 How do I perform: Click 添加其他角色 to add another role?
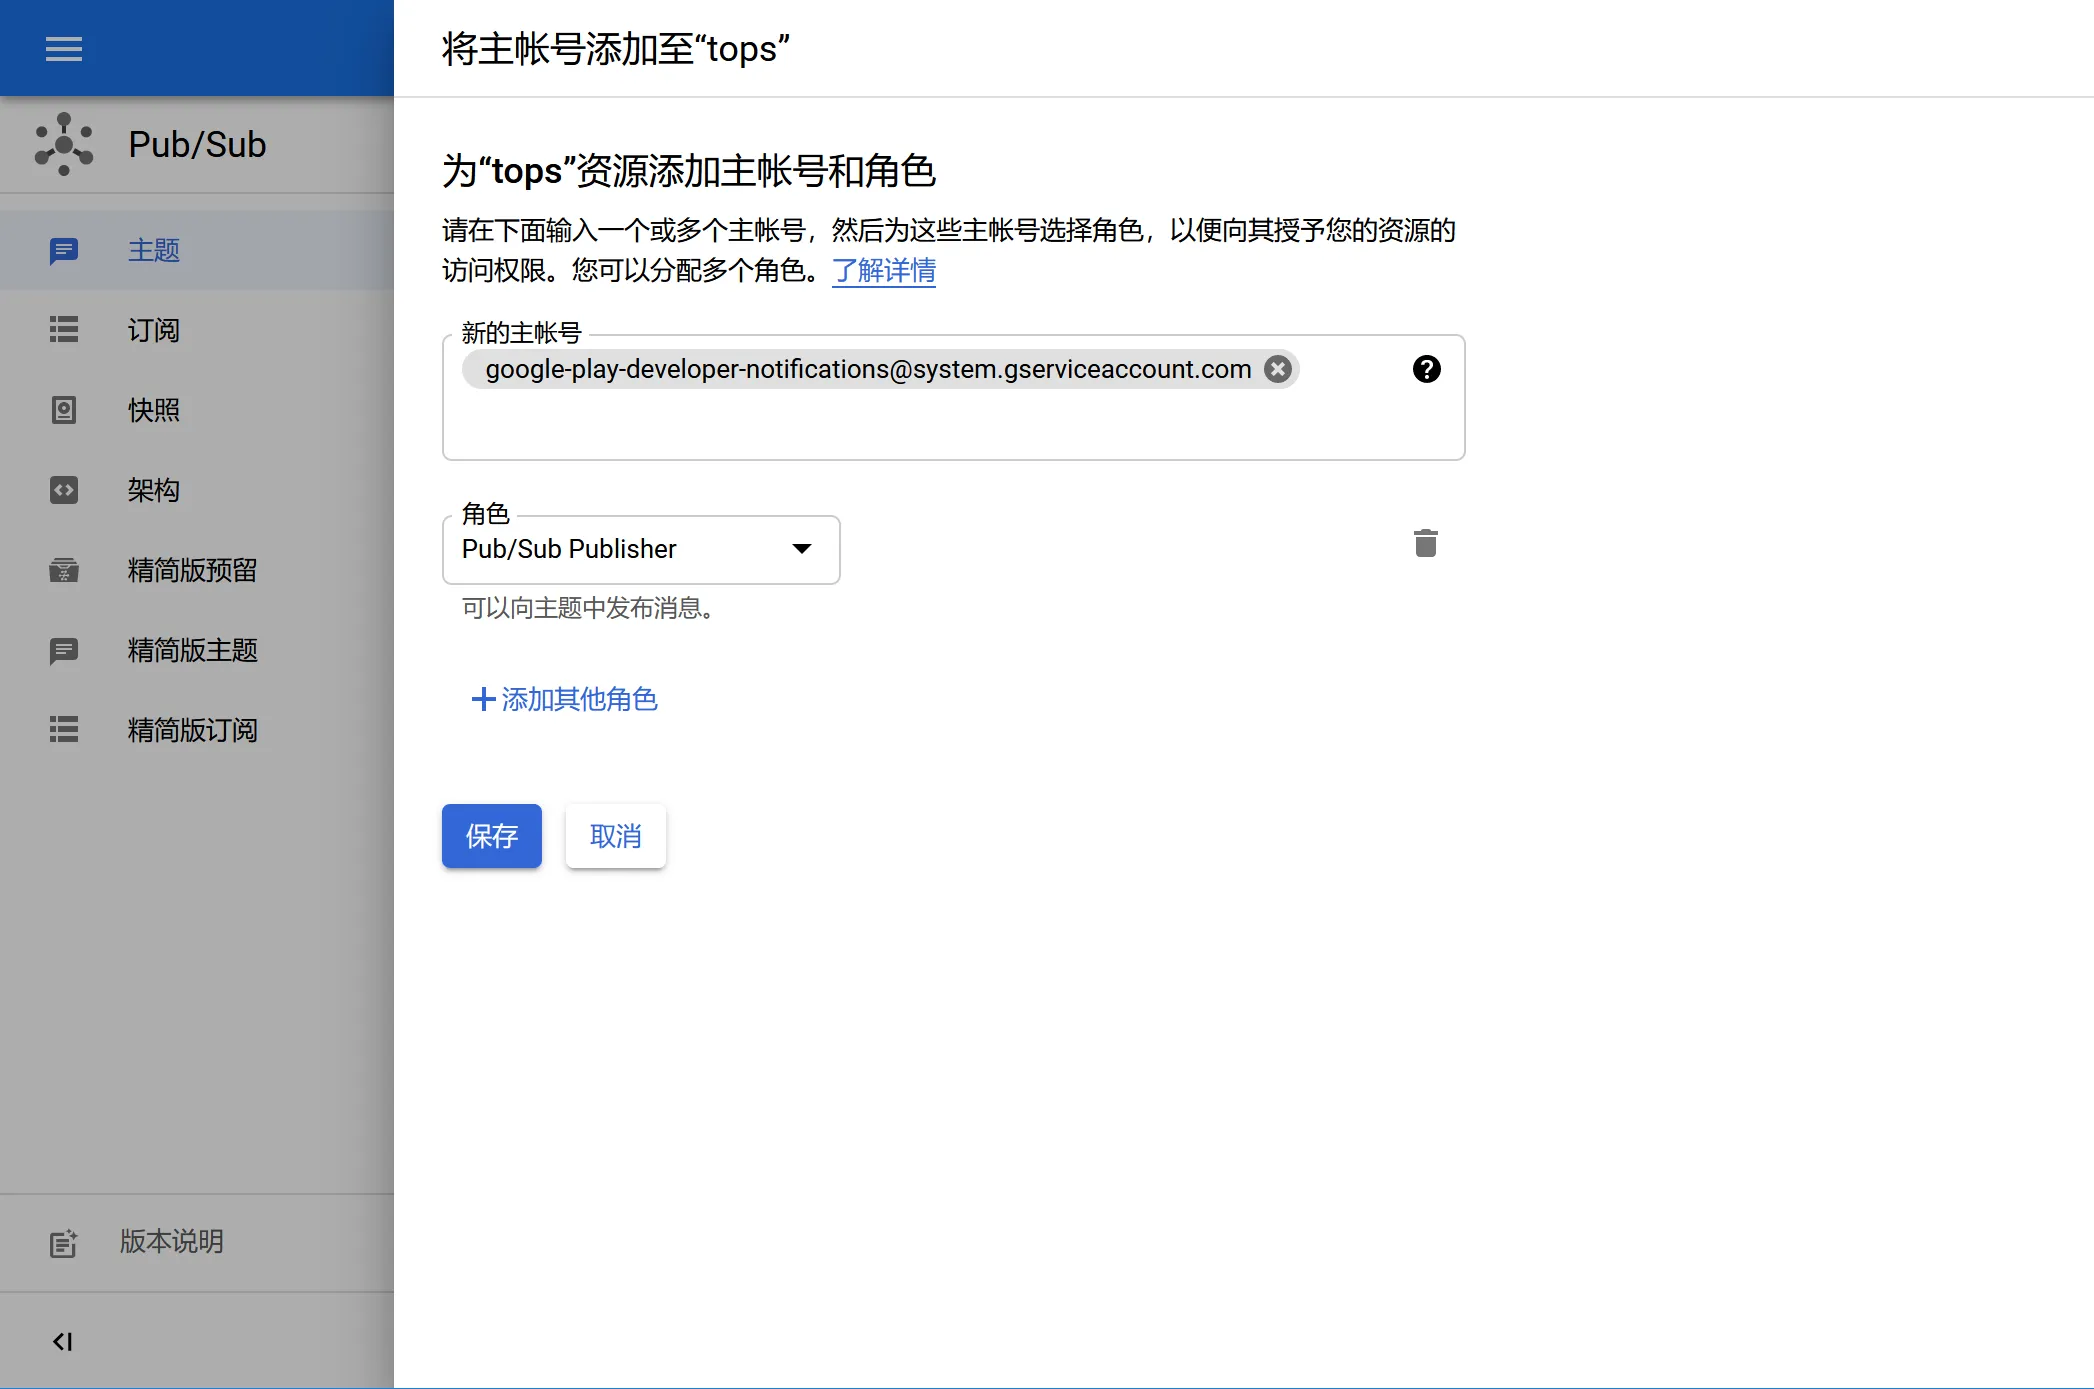pyautogui.click(x=564, y=699)
